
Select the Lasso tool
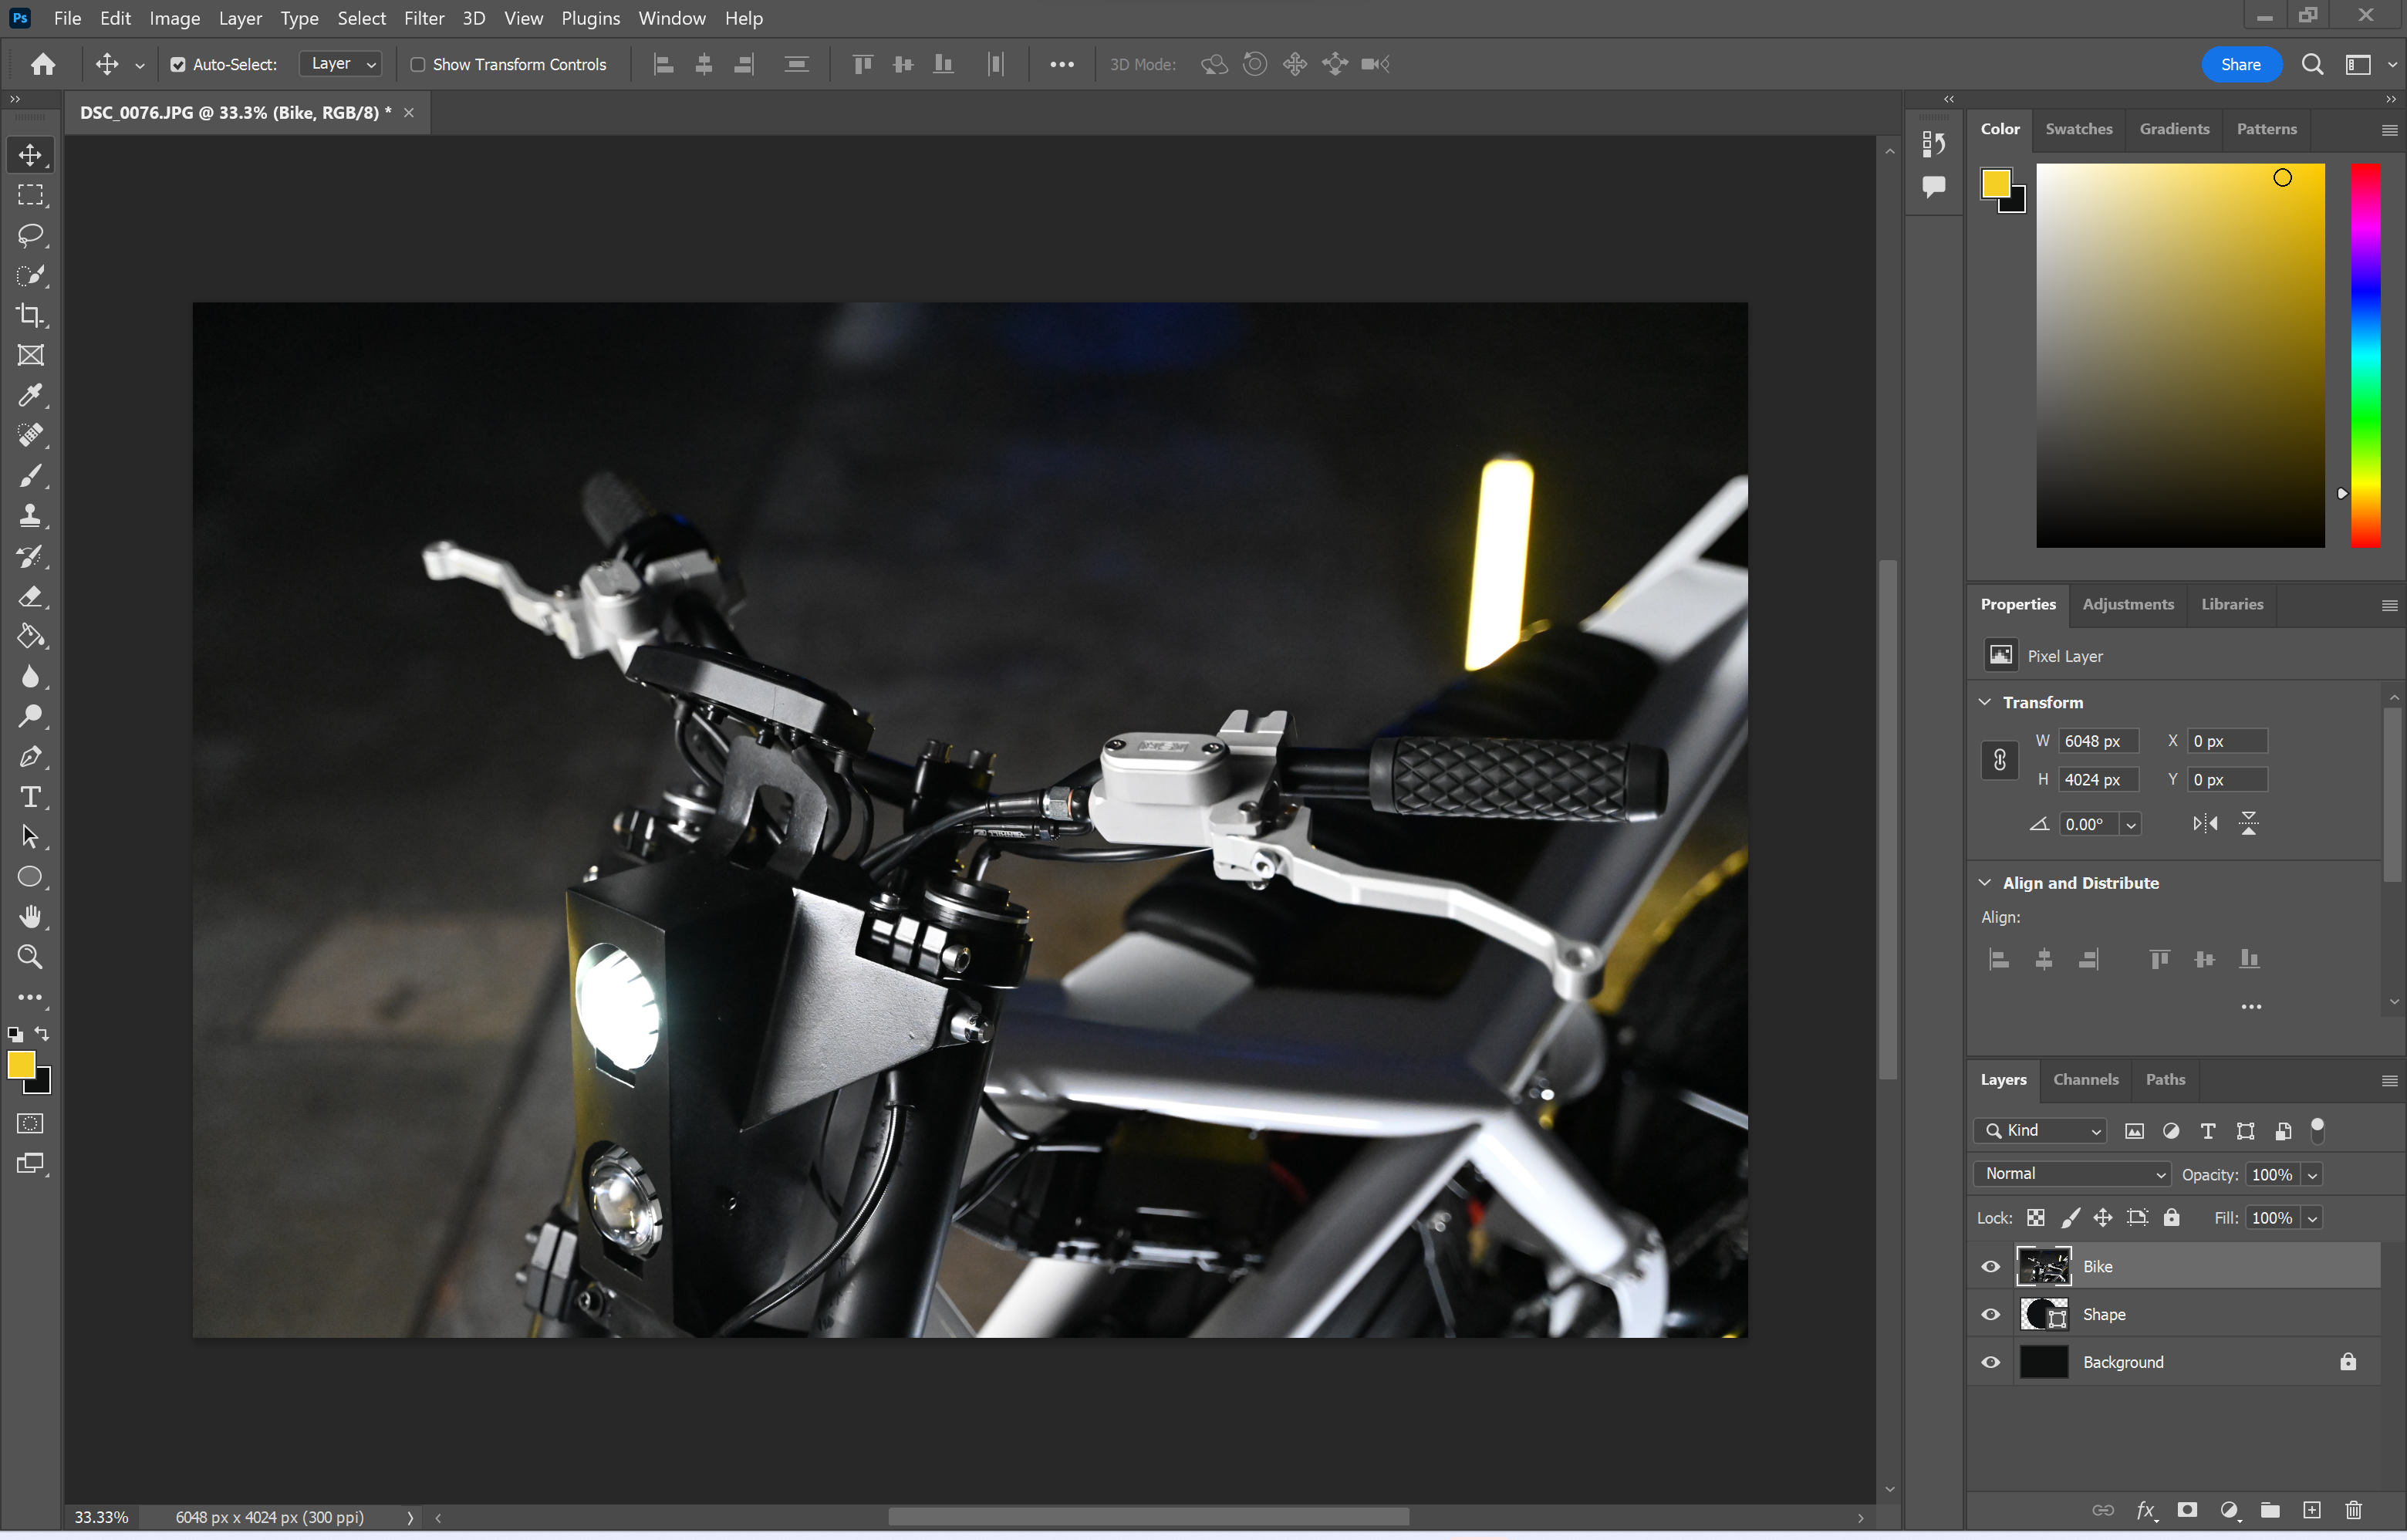30,235
